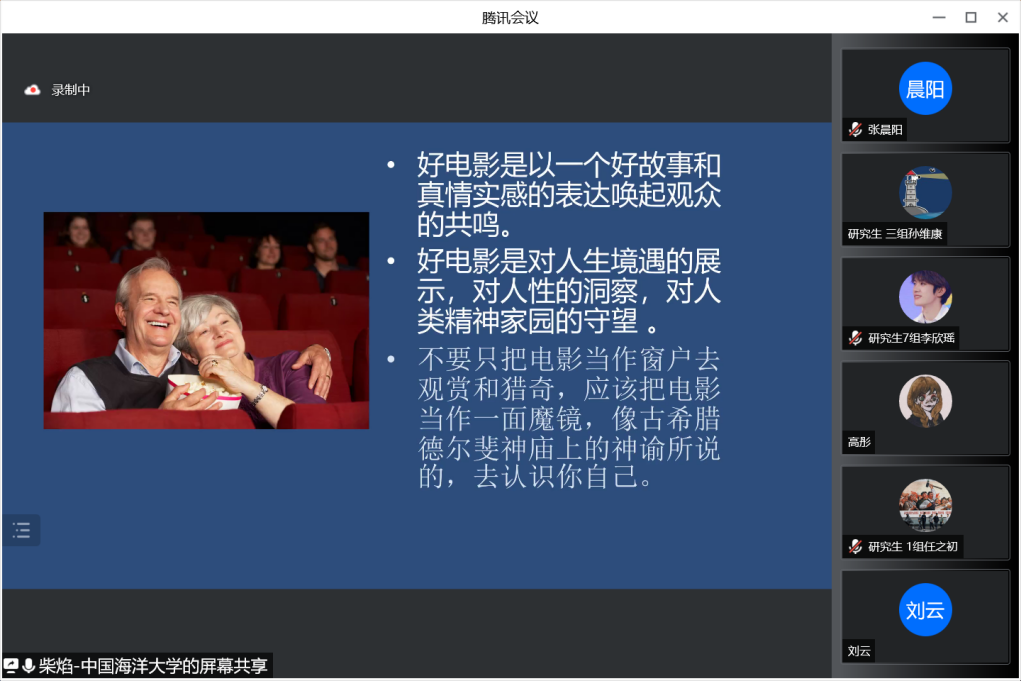The image size is (1021, 681).
Task: Click avatar of 研究生7组李欣瑶
Action: coord(925,297)
